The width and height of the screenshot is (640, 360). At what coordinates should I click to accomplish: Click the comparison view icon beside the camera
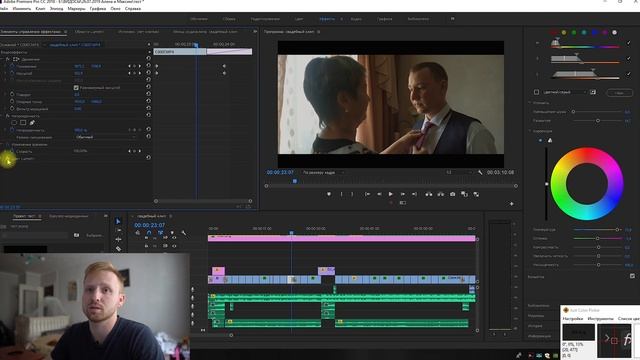click(x=464, y=194)
